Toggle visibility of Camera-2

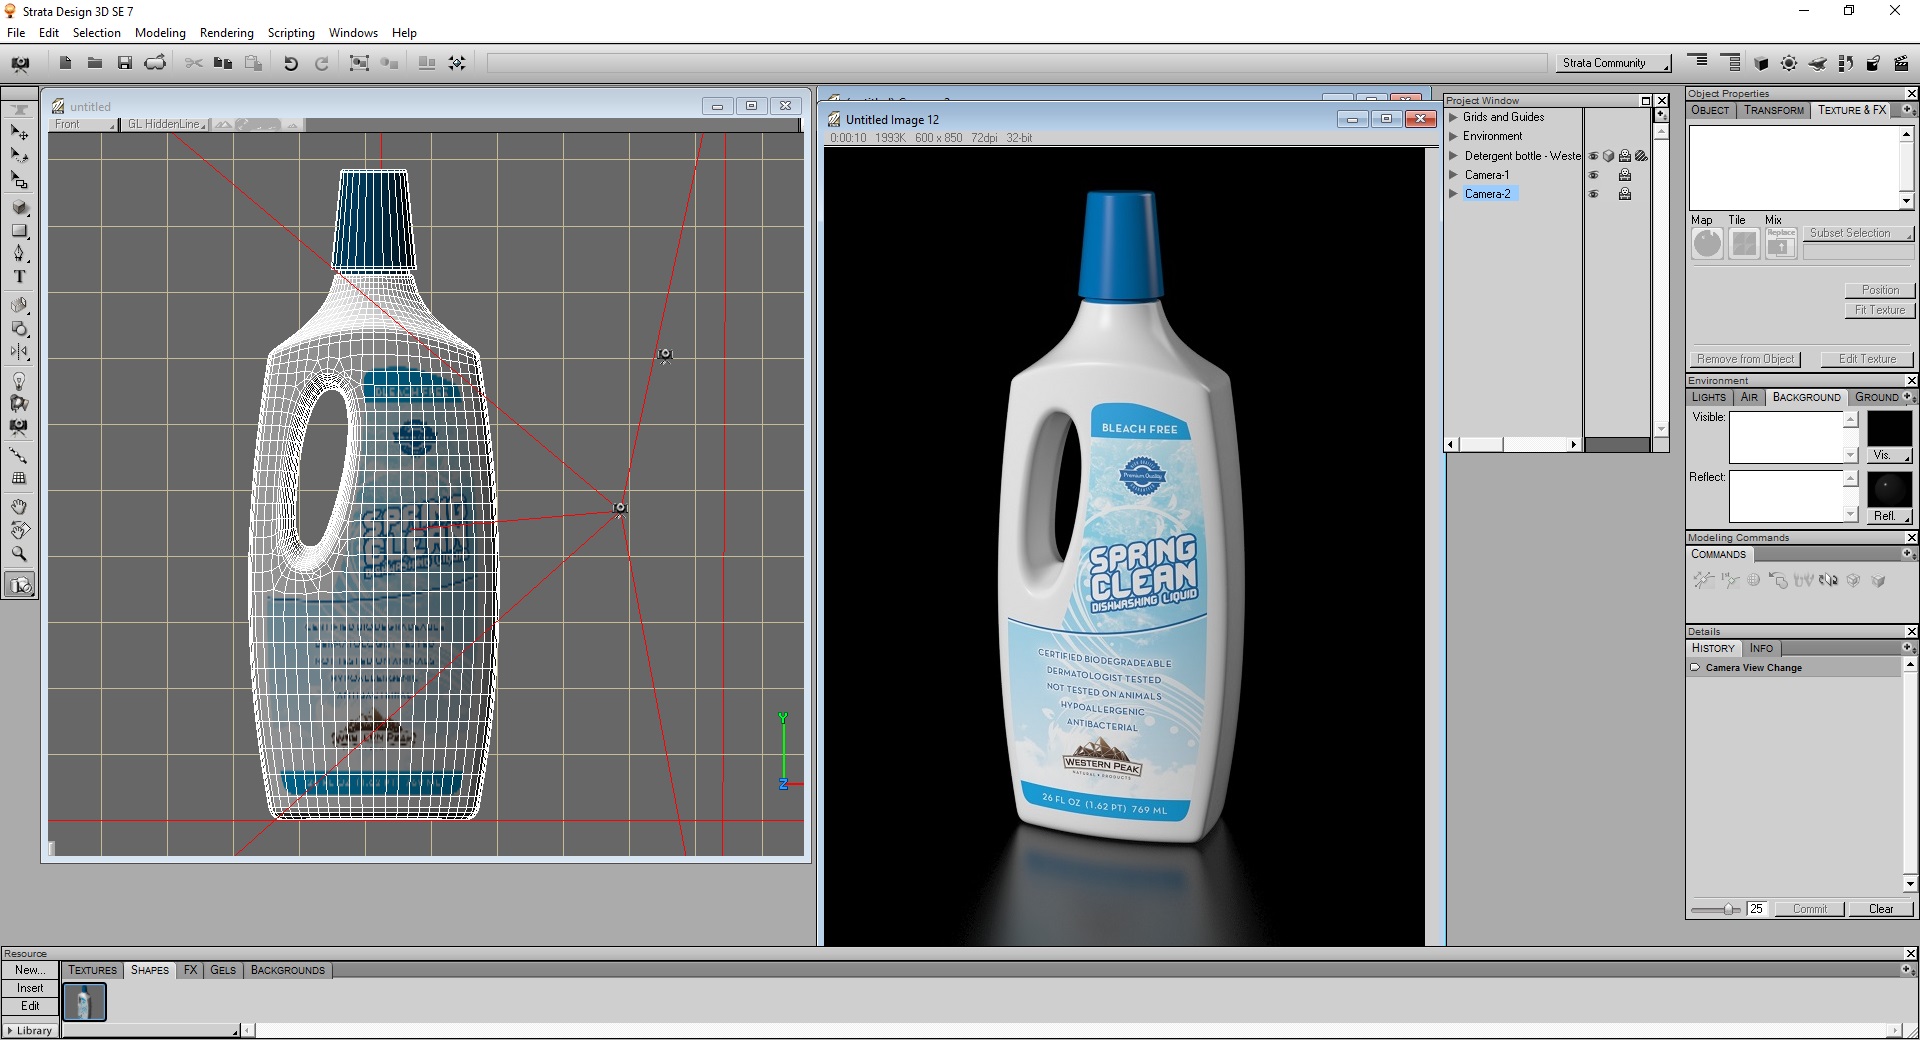pyautogui.click(x=1594, y=193)
